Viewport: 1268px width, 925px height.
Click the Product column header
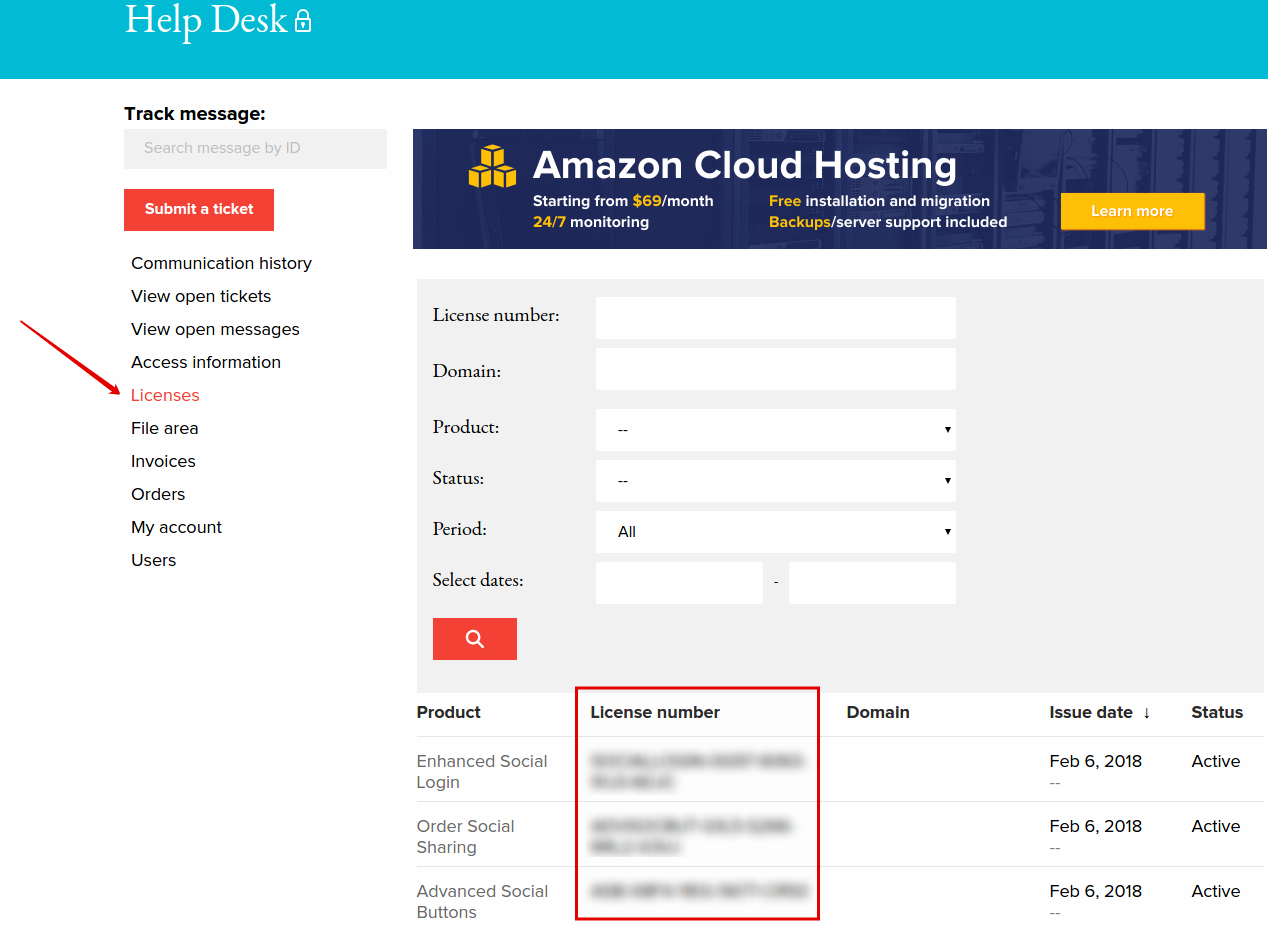[x=448, y=712]
